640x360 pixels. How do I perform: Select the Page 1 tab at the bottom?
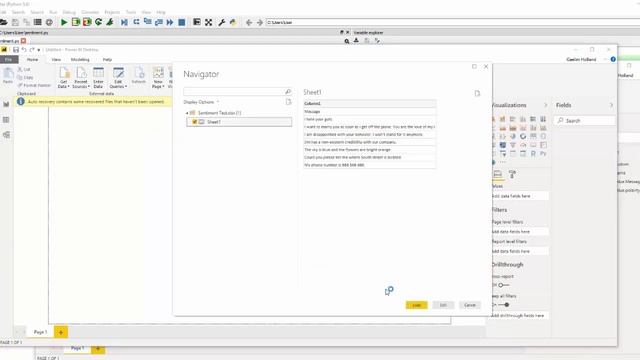(40, 332)
